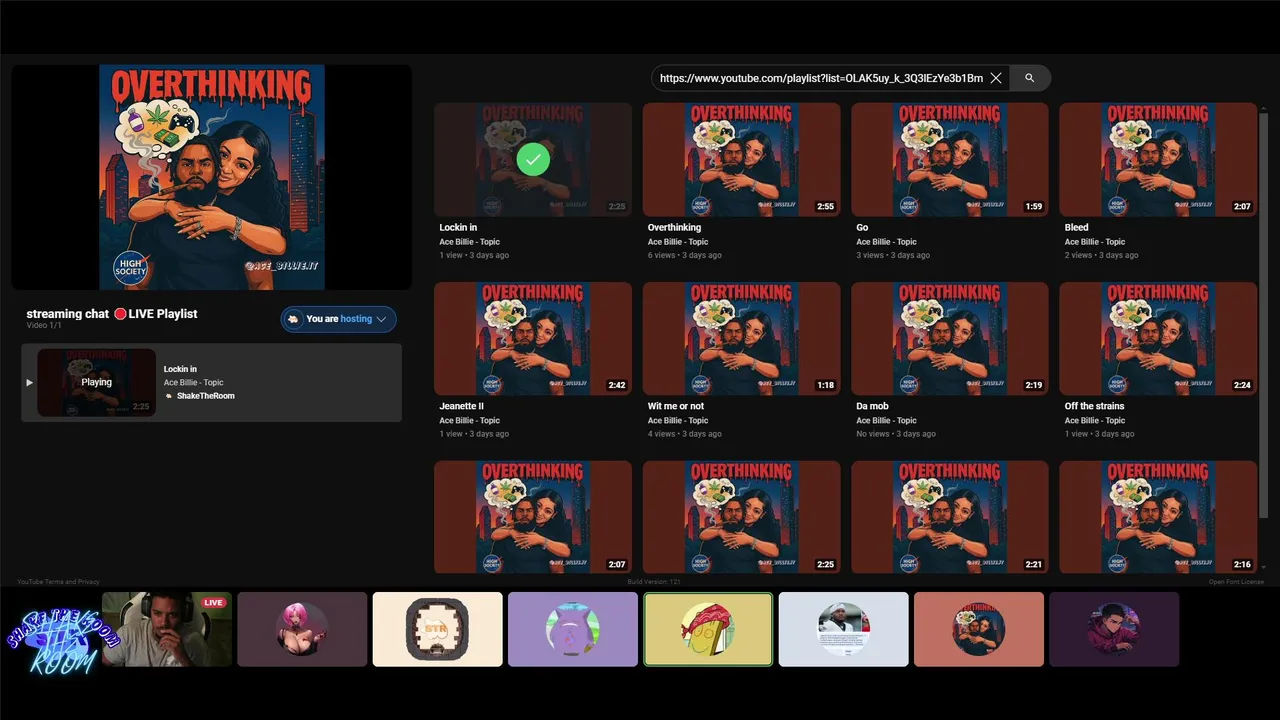This screenshot has height=720, width=1280.
Task: Select the Da mob video thumbnail
Action: (950, 338)
